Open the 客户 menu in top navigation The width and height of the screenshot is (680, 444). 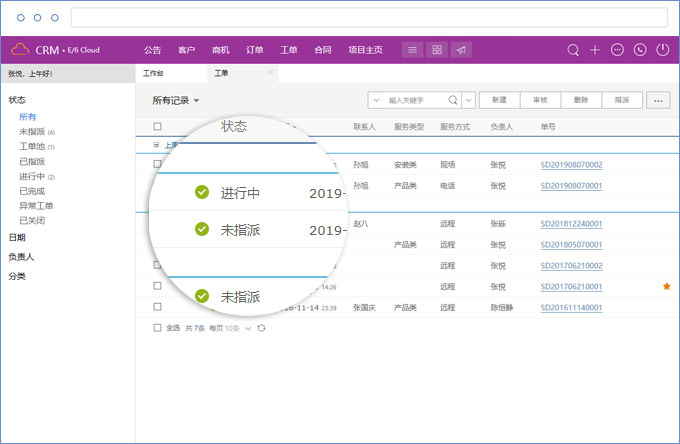click(x=186, y=49)
